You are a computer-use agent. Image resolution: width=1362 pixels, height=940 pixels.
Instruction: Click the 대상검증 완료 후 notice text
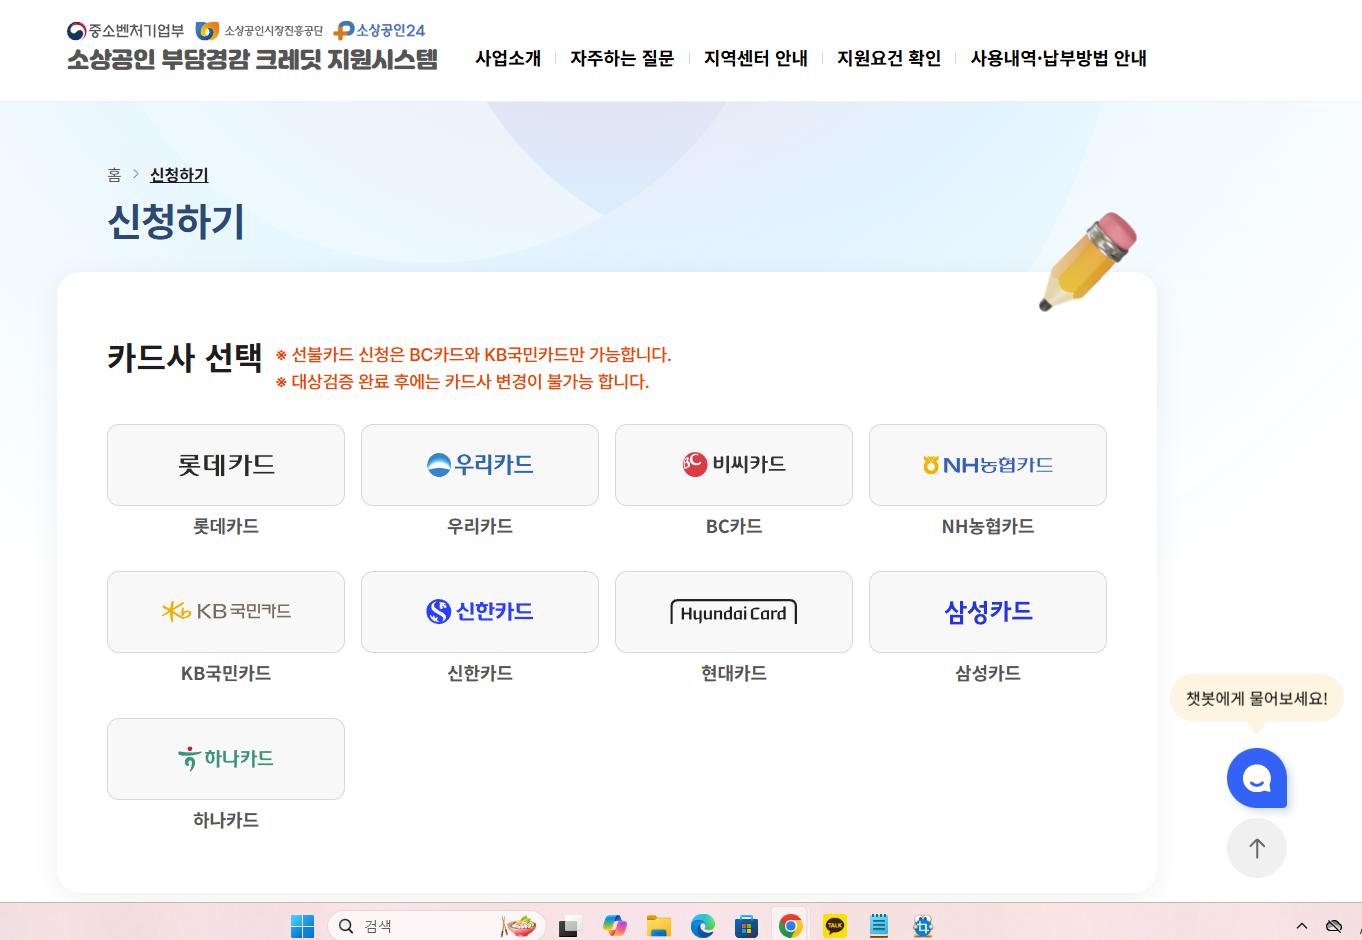click(463, 382)
